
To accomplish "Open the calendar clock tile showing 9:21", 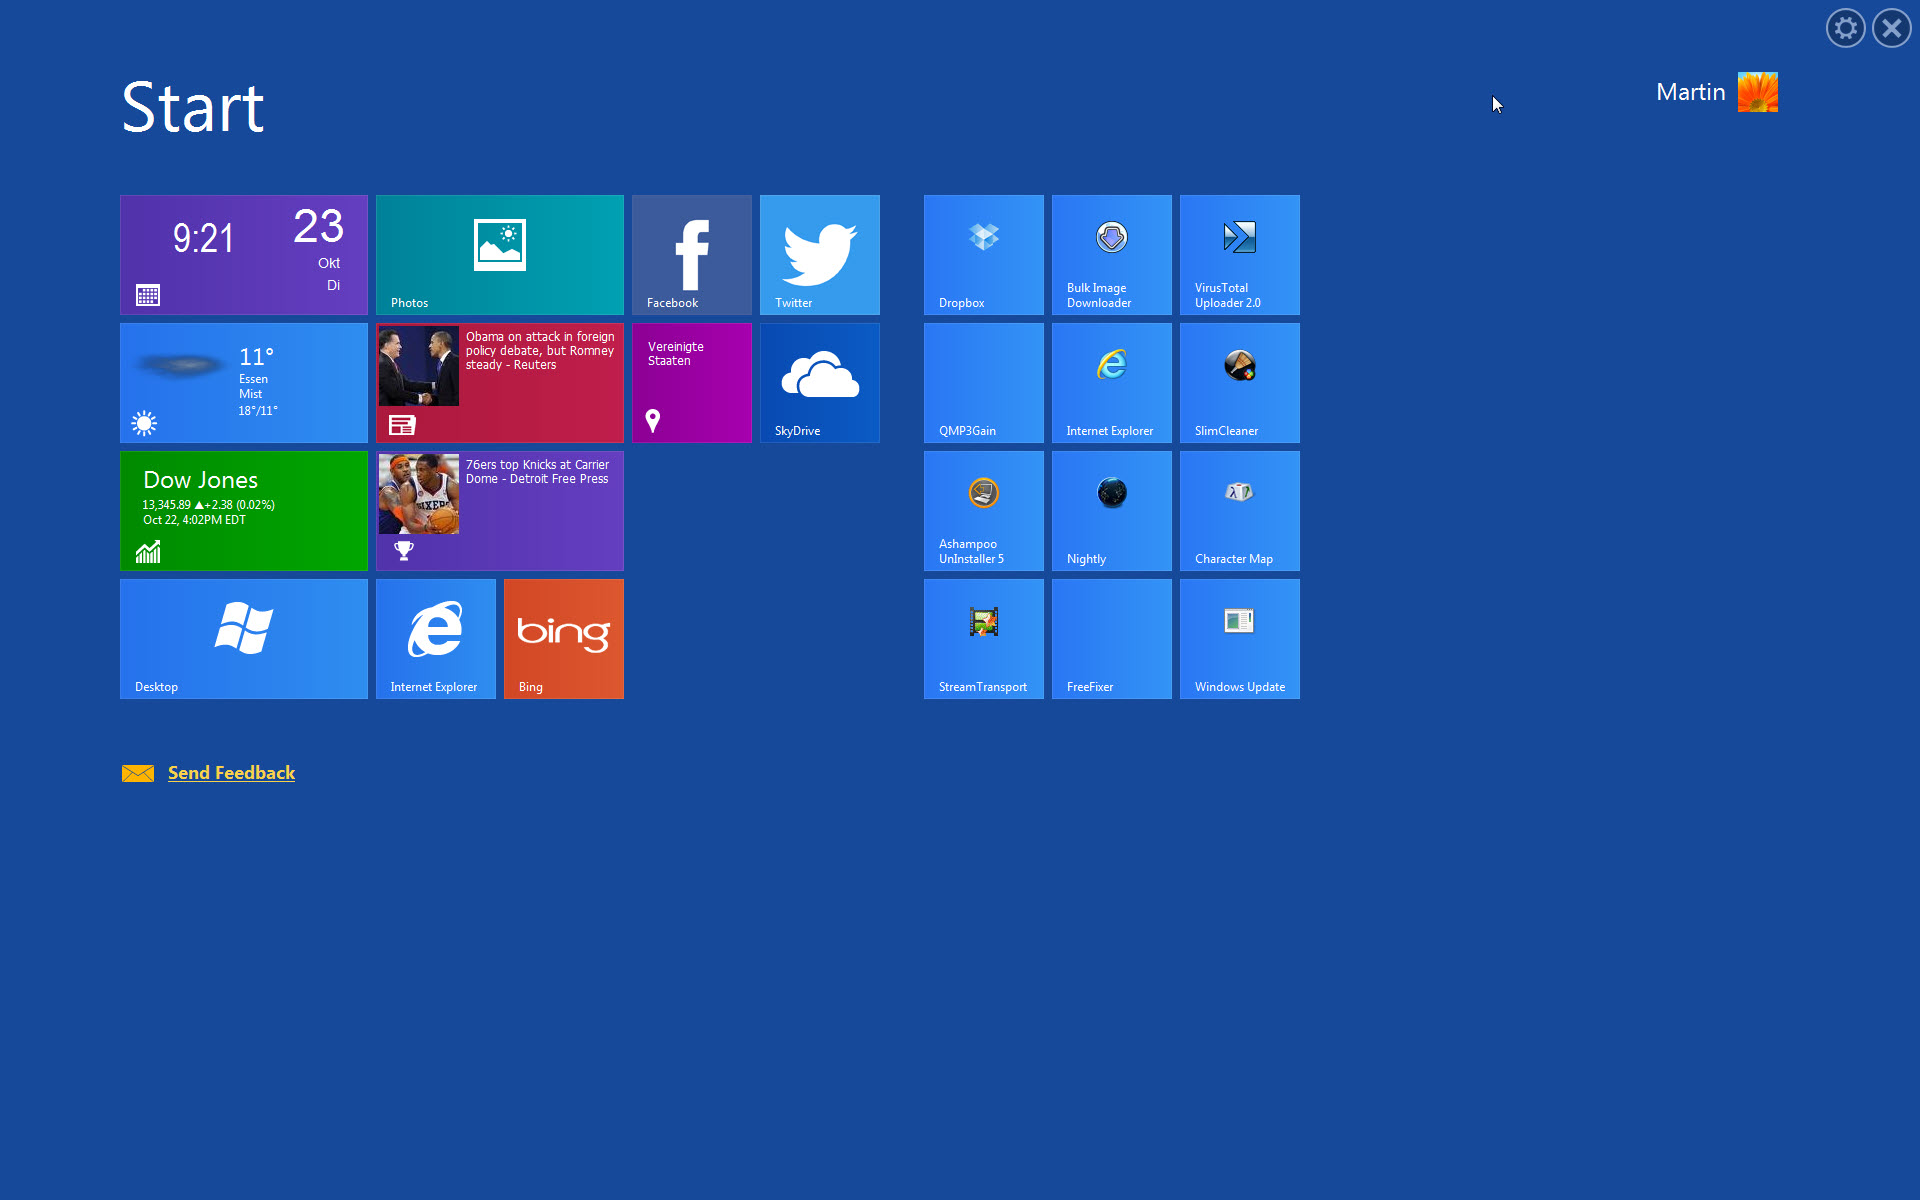I will pyautogui.click(x=244, y=255).
